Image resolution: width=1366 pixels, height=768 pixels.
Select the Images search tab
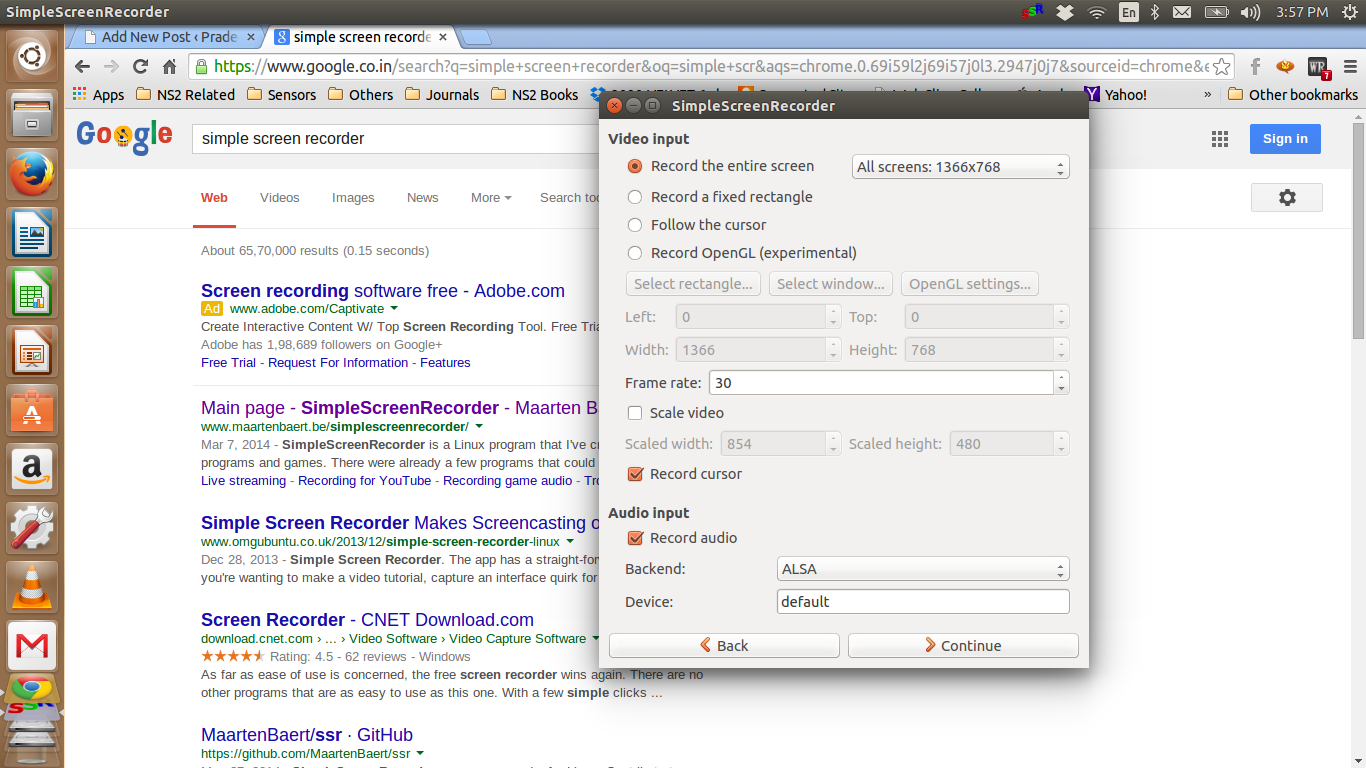pos(353,198)
